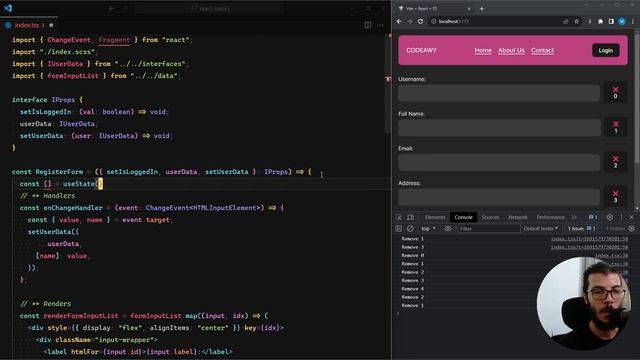Remove the Username field with red X
The width and height of the screenshot is (640, 360).
click(x=616, y=92)
